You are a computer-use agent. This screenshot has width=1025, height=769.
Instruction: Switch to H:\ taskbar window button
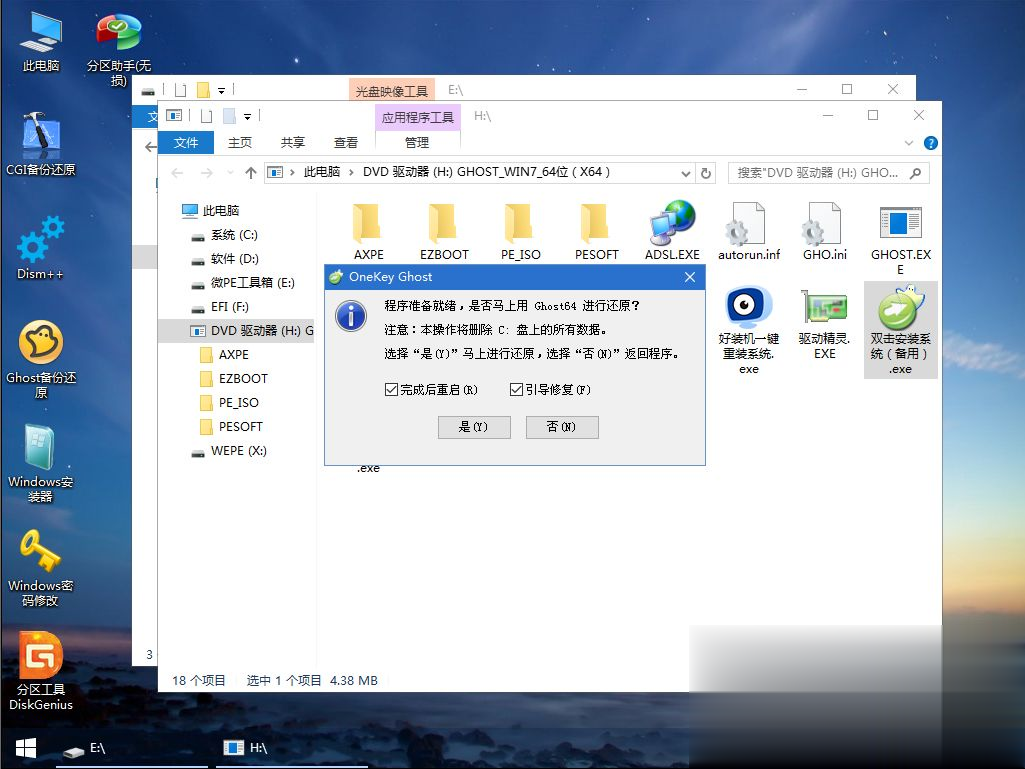tap(291, 748)
